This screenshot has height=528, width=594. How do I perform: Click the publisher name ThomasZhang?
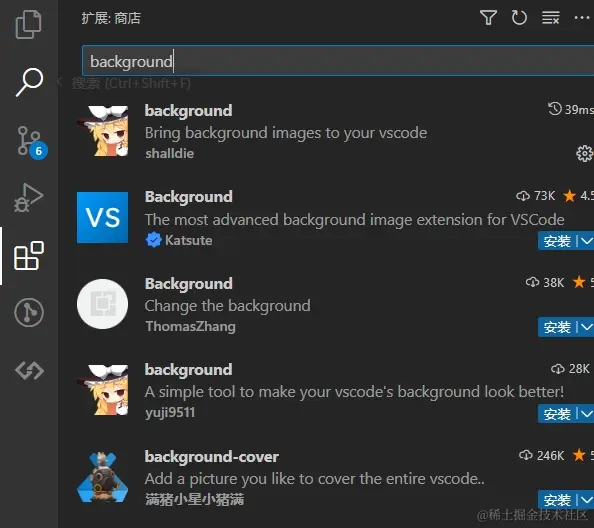(x=191, y=326)
